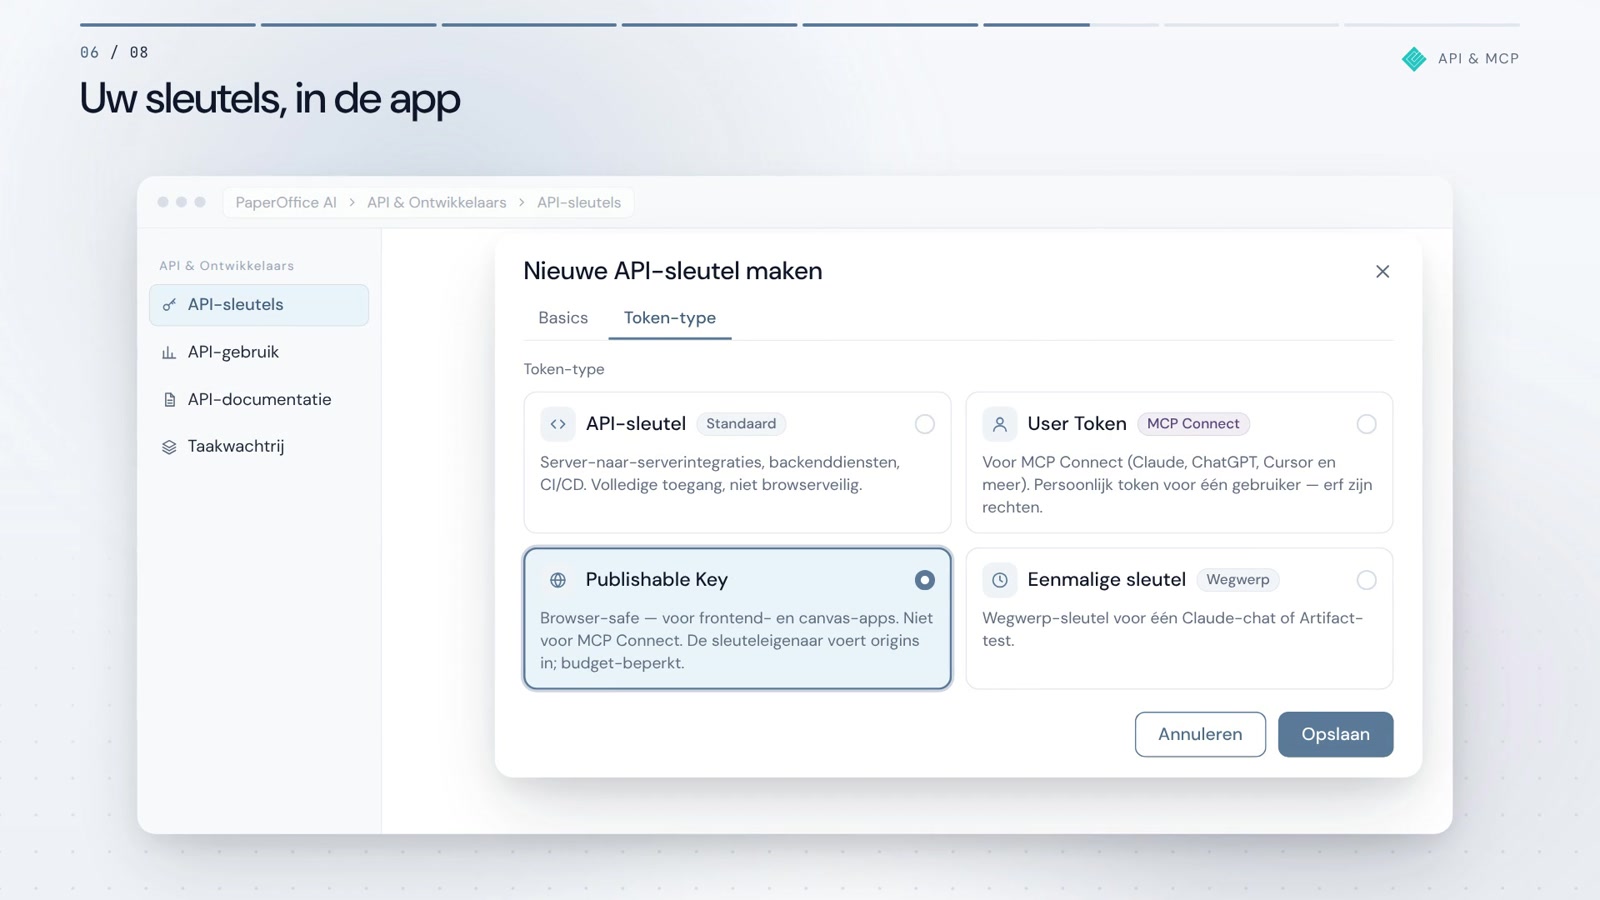Click the 'API & Ontwikkelaars' sidebar header
The height and width of the screenshot is (900, 1600).
click(227, 266)
